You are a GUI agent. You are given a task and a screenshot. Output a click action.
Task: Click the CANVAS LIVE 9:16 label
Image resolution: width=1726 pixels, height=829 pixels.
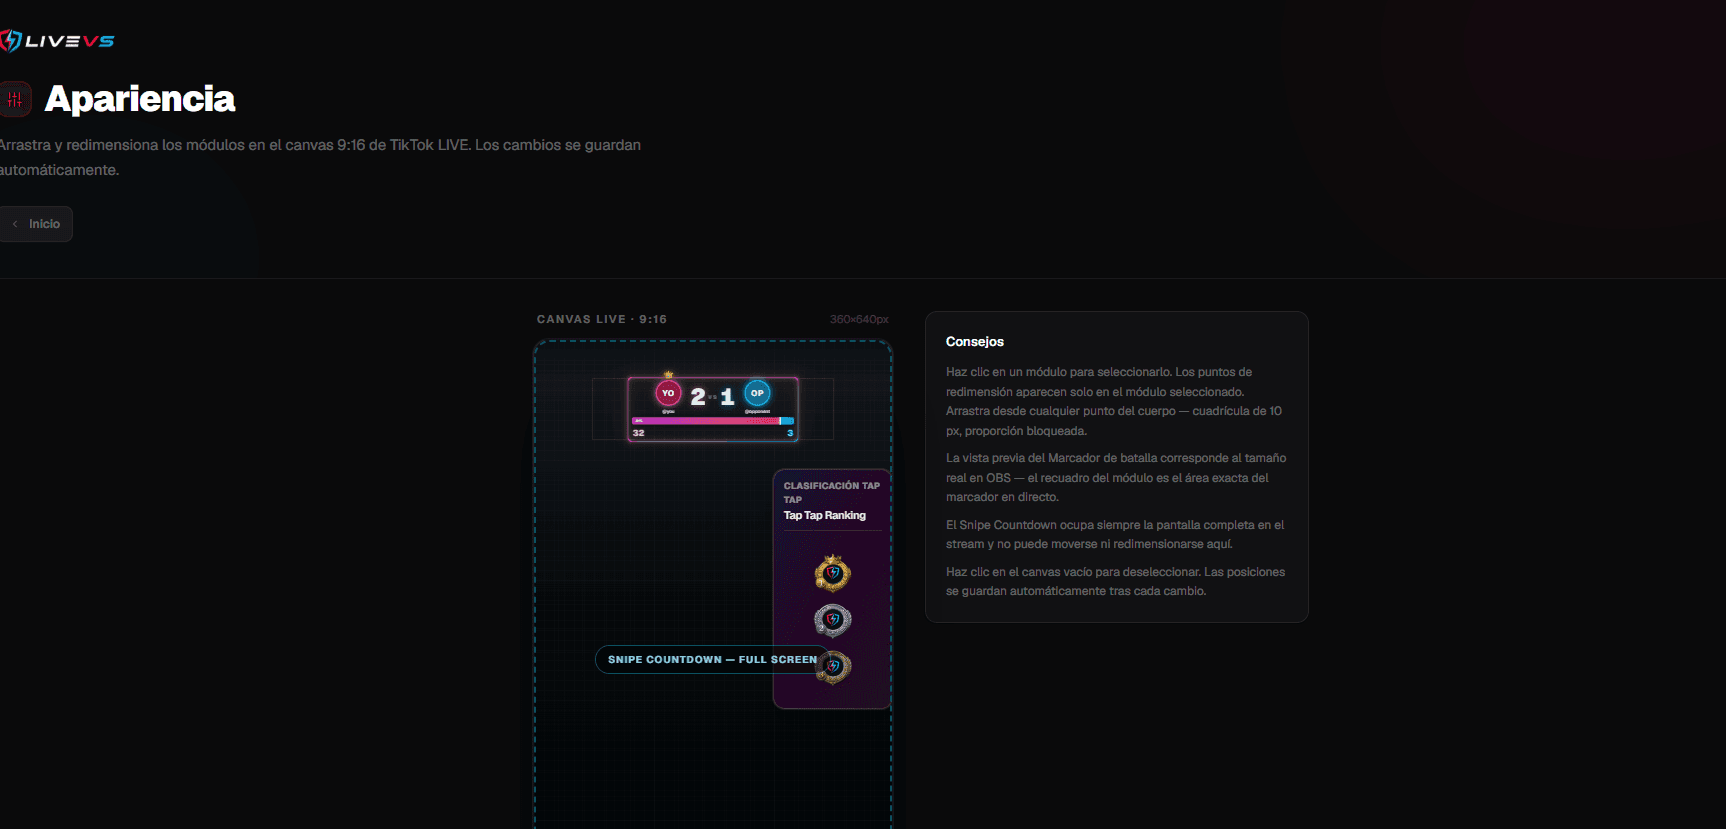[602, 319]
